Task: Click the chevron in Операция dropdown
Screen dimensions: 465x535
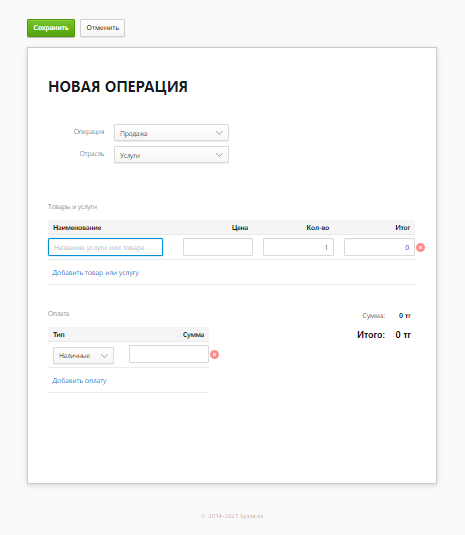Action: 219,133
